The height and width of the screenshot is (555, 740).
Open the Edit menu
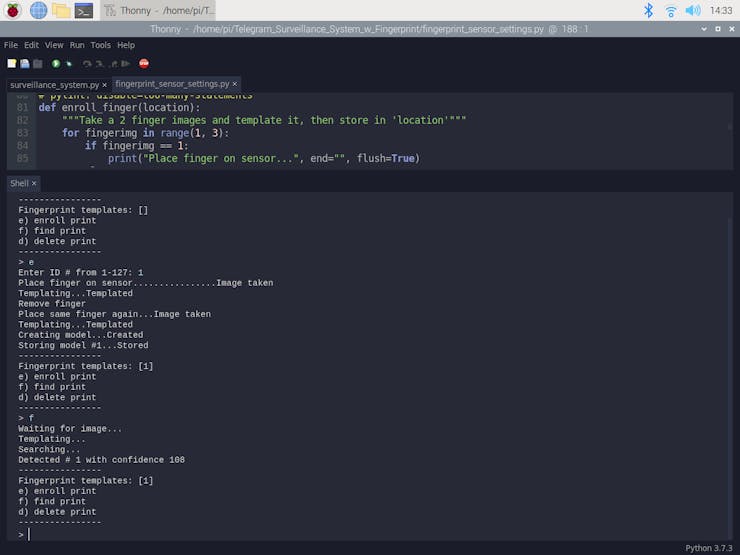[x=31, y=45]
